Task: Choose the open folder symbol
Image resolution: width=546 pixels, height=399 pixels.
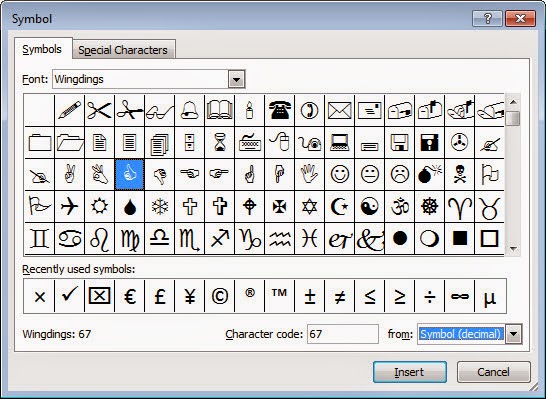Action: [70, 142]
